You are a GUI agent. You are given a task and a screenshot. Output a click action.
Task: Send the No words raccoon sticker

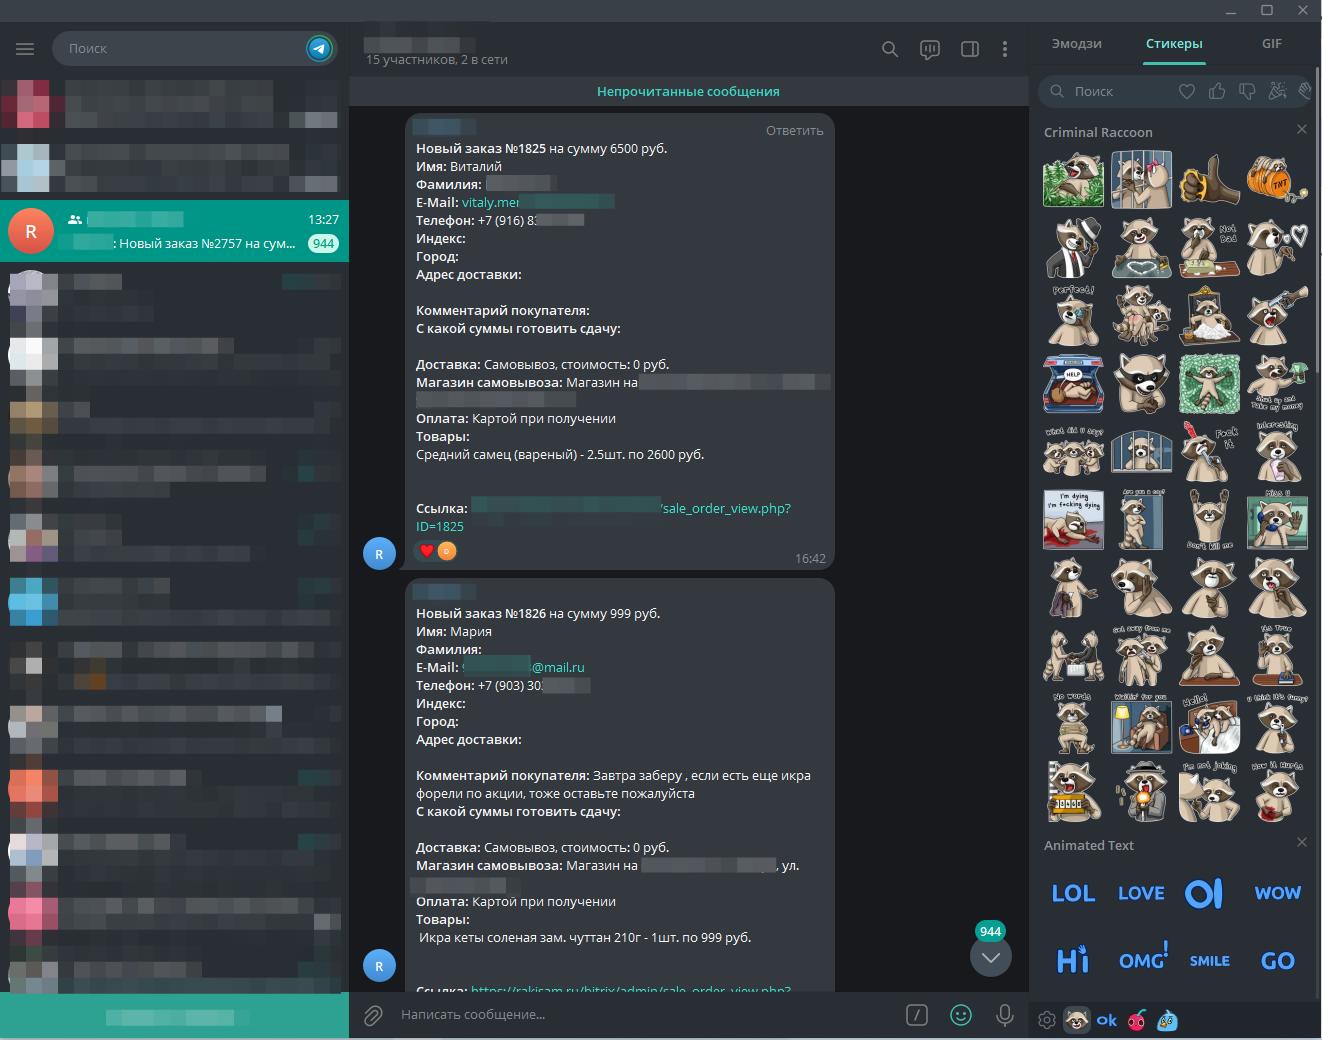coord(1073,723)
